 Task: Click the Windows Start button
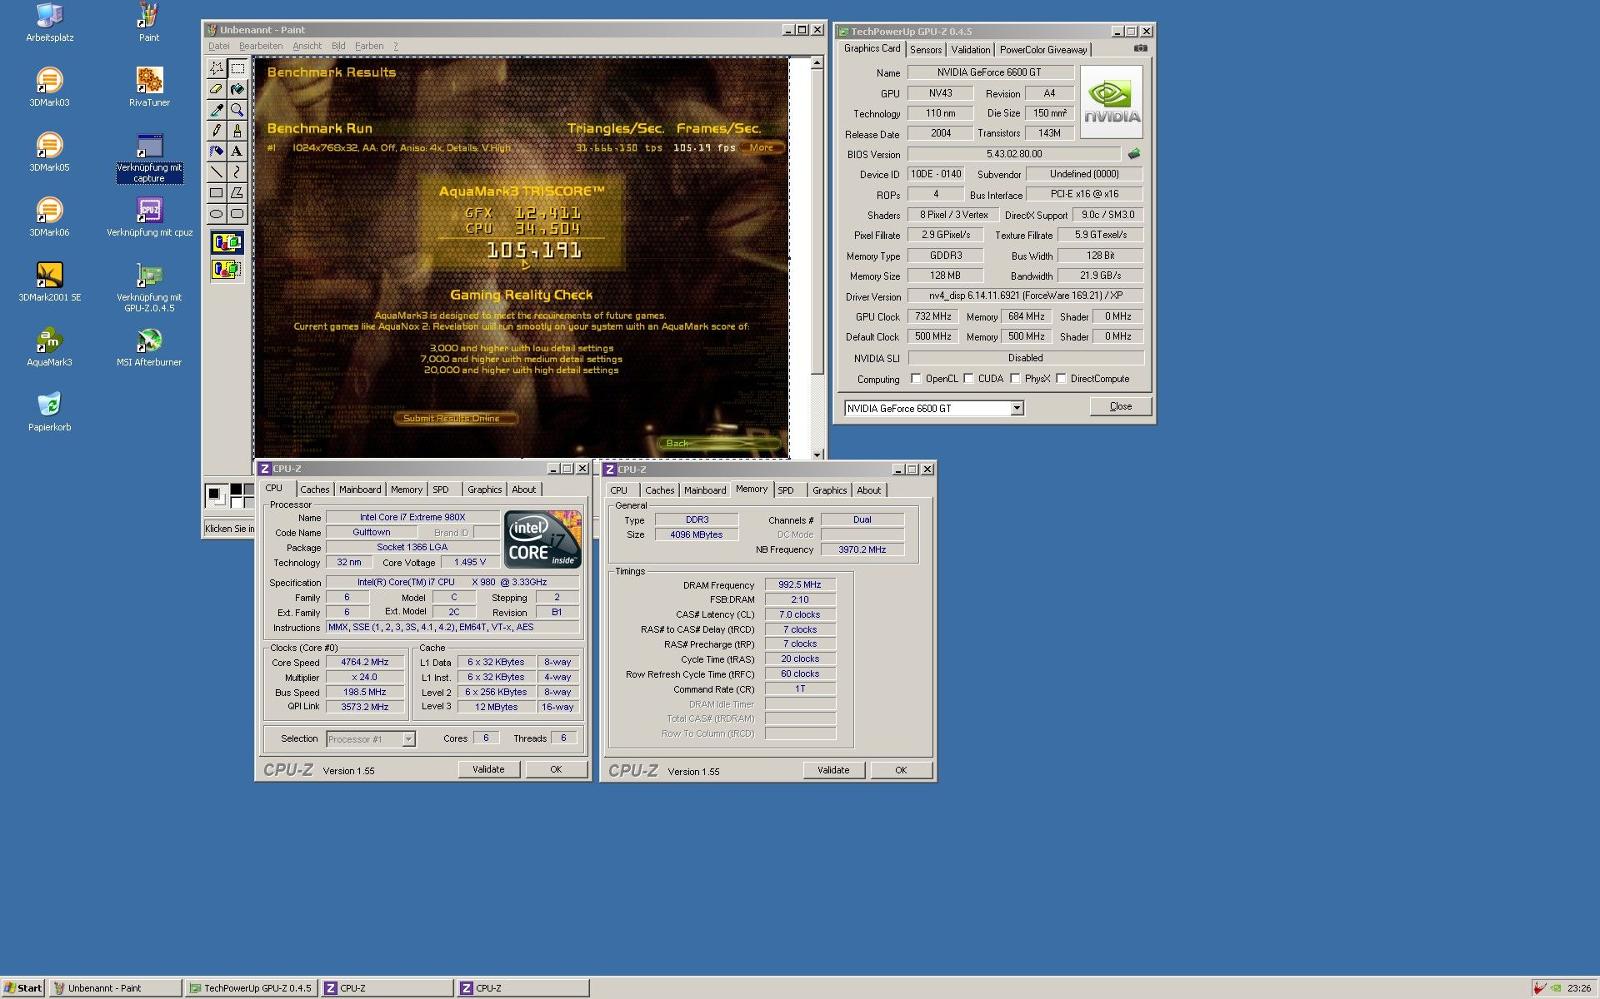pyautogui.click(x=23, y=988)
